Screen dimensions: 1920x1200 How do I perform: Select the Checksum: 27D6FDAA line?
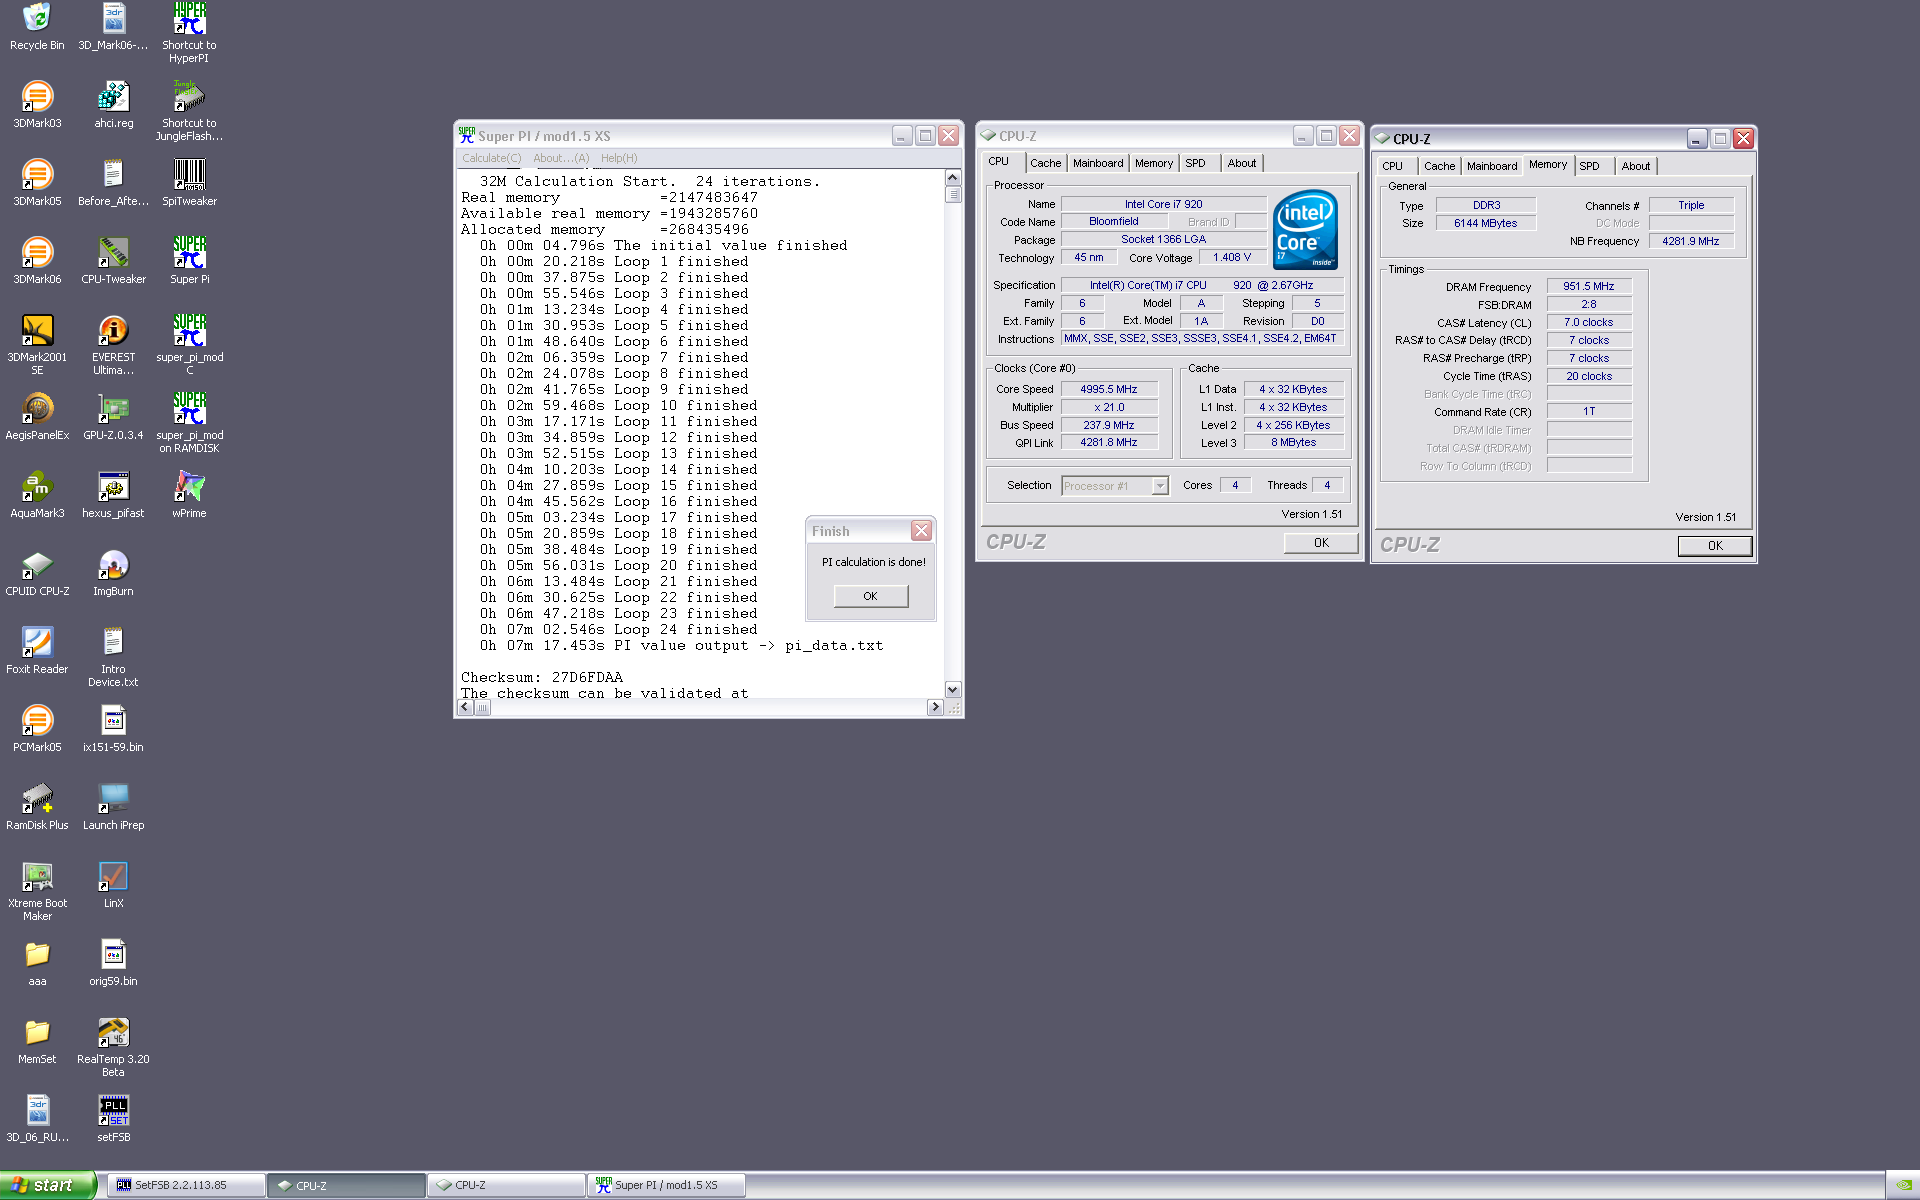pyautogui.click(x=542, y=677)
